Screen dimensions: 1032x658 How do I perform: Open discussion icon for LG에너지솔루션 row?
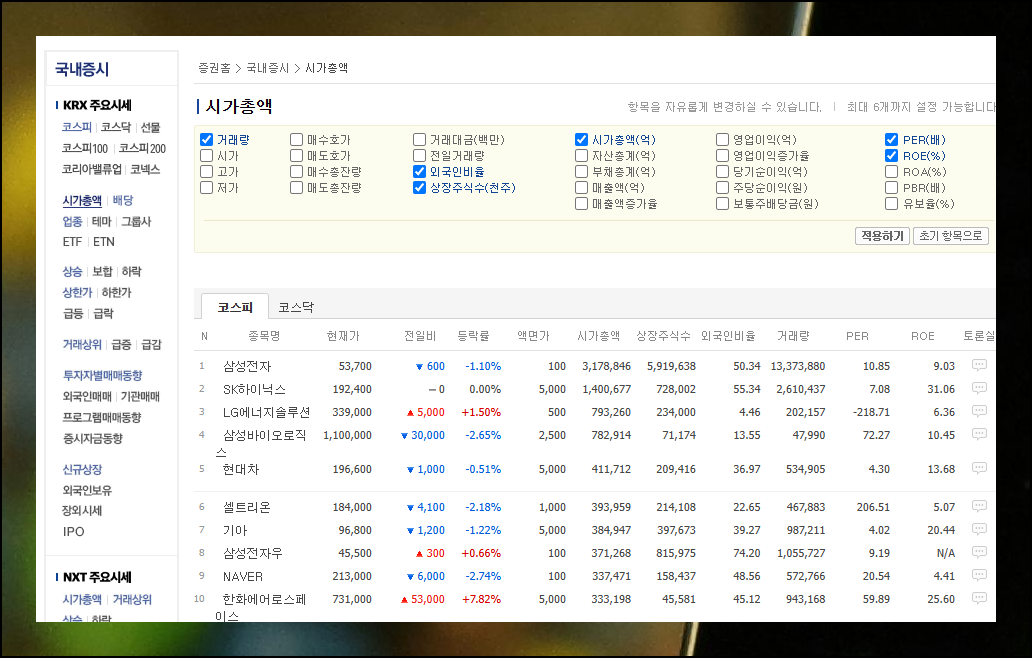tap(979, 411)
